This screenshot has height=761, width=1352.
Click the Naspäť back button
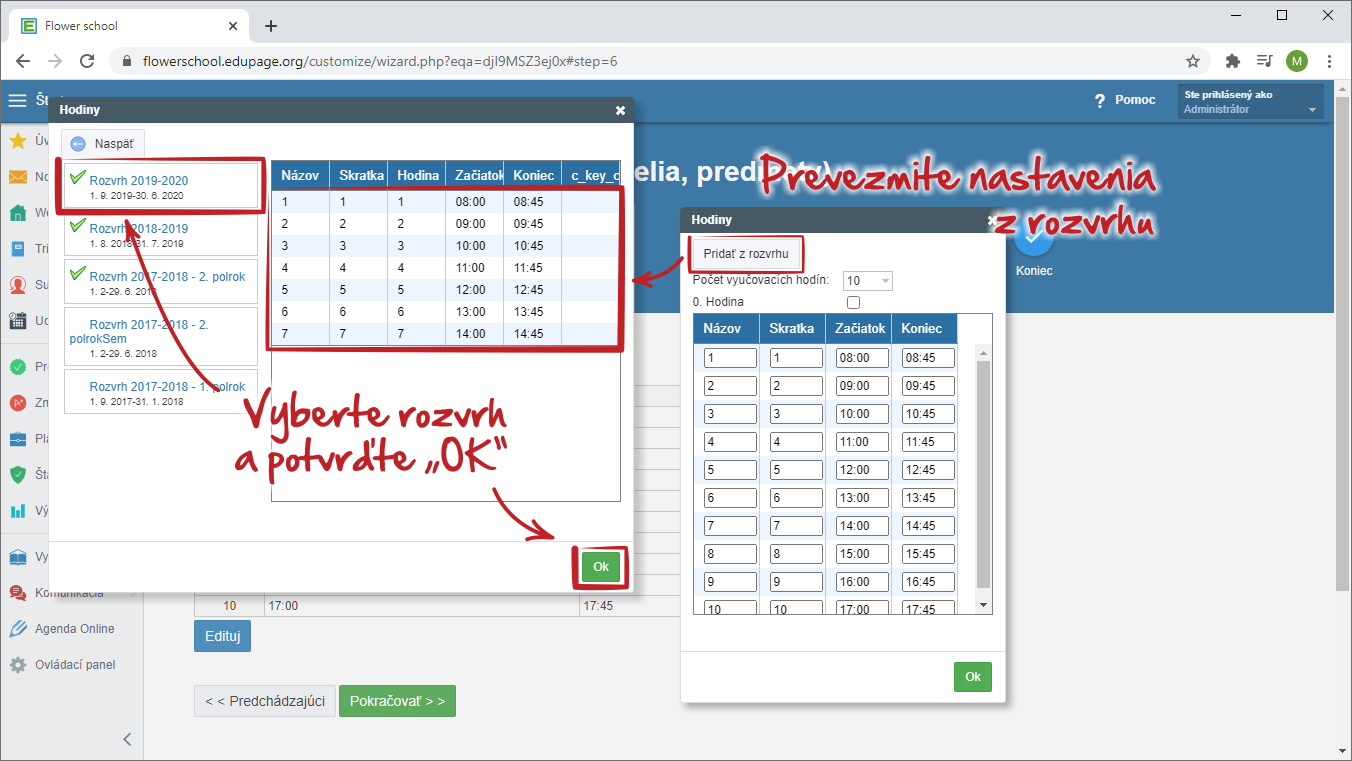point(103,144)
